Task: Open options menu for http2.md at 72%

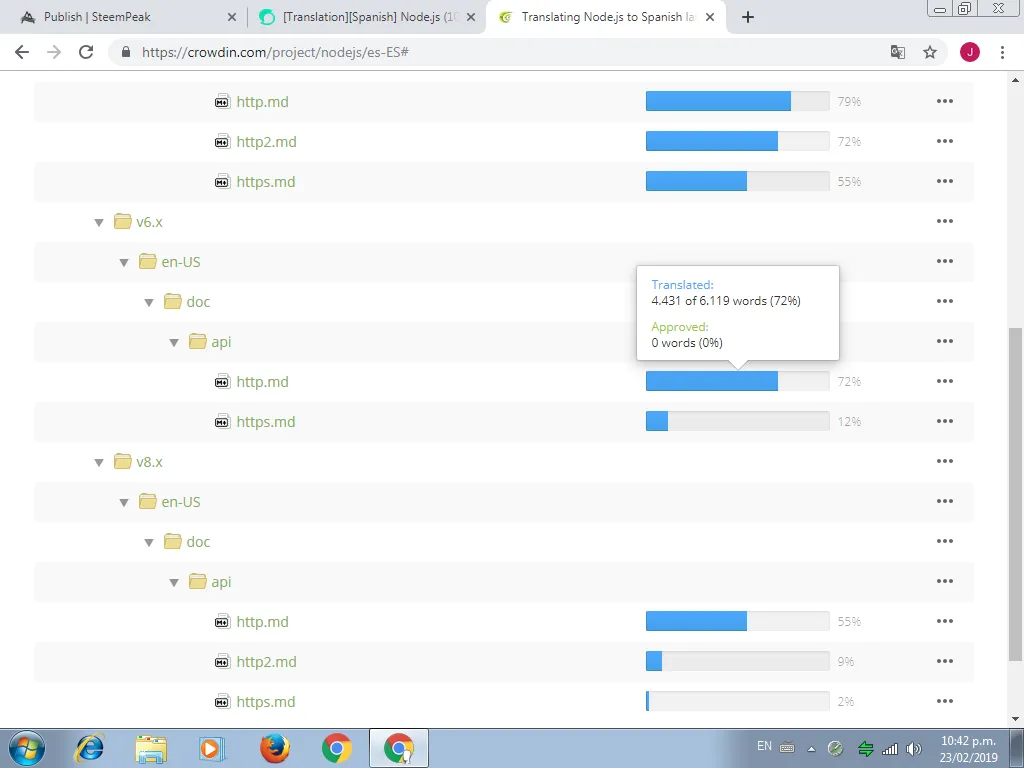Action: (x=945, y=141)
